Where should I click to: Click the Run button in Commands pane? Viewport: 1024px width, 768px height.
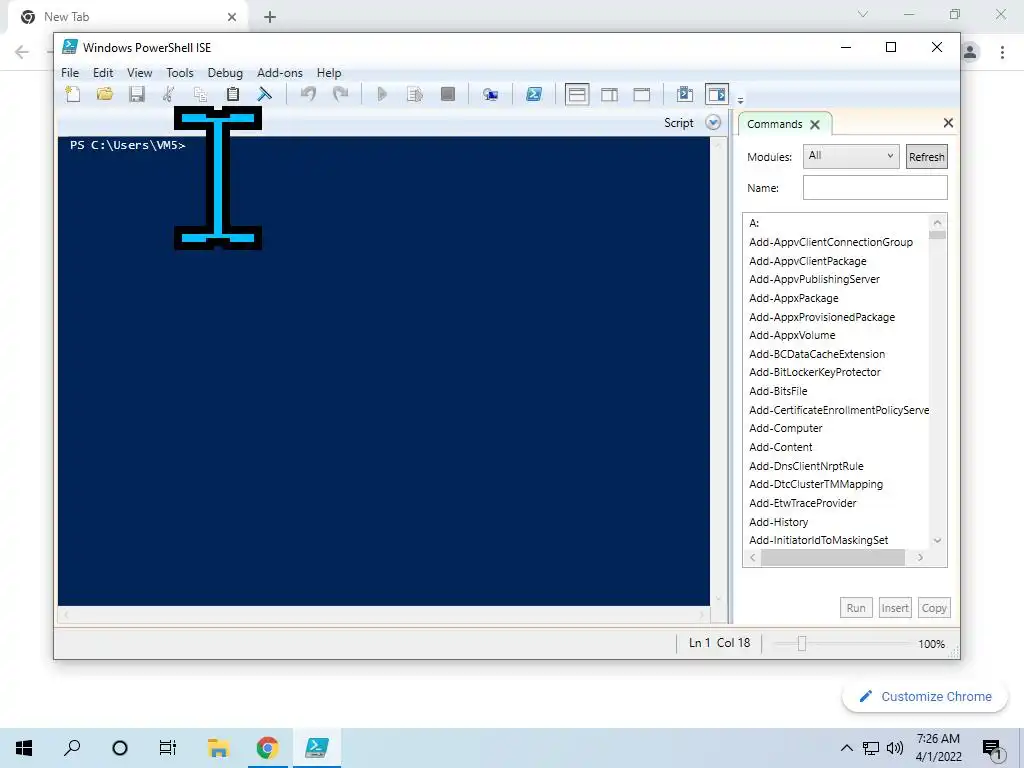coord(856,608)
